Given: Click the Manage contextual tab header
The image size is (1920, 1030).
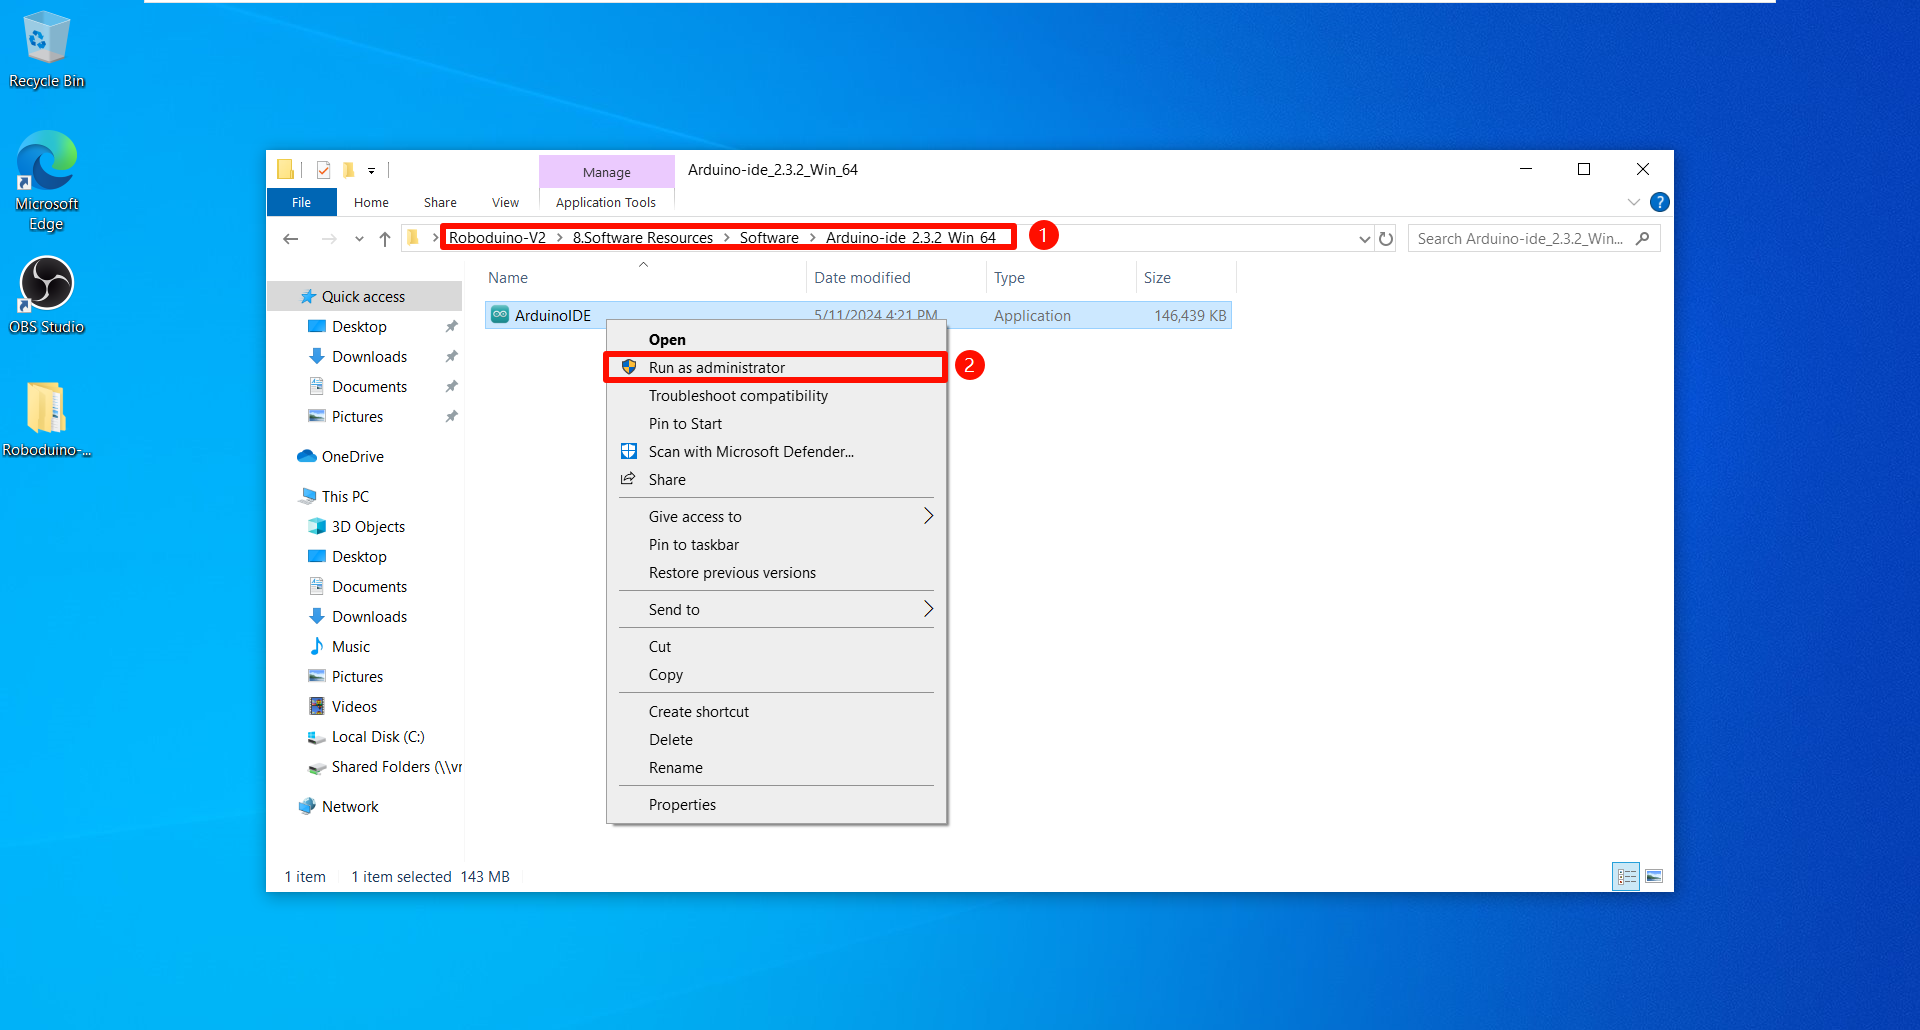Looking at the screenshot, I should (x=606, y=172).
